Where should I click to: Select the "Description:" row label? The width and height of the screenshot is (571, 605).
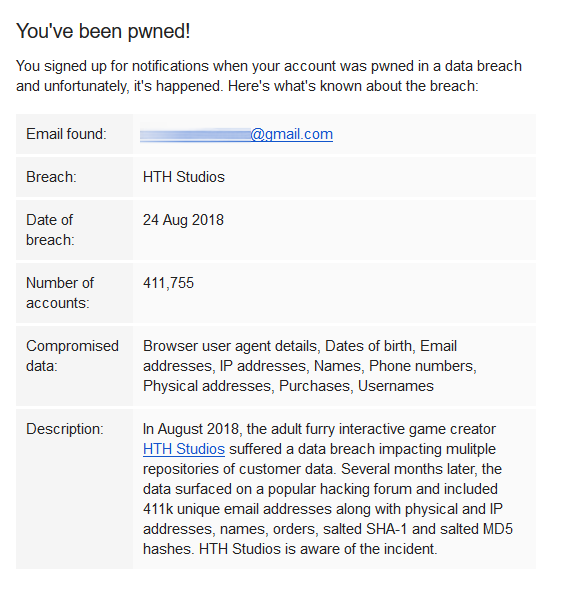pos(65,429)
